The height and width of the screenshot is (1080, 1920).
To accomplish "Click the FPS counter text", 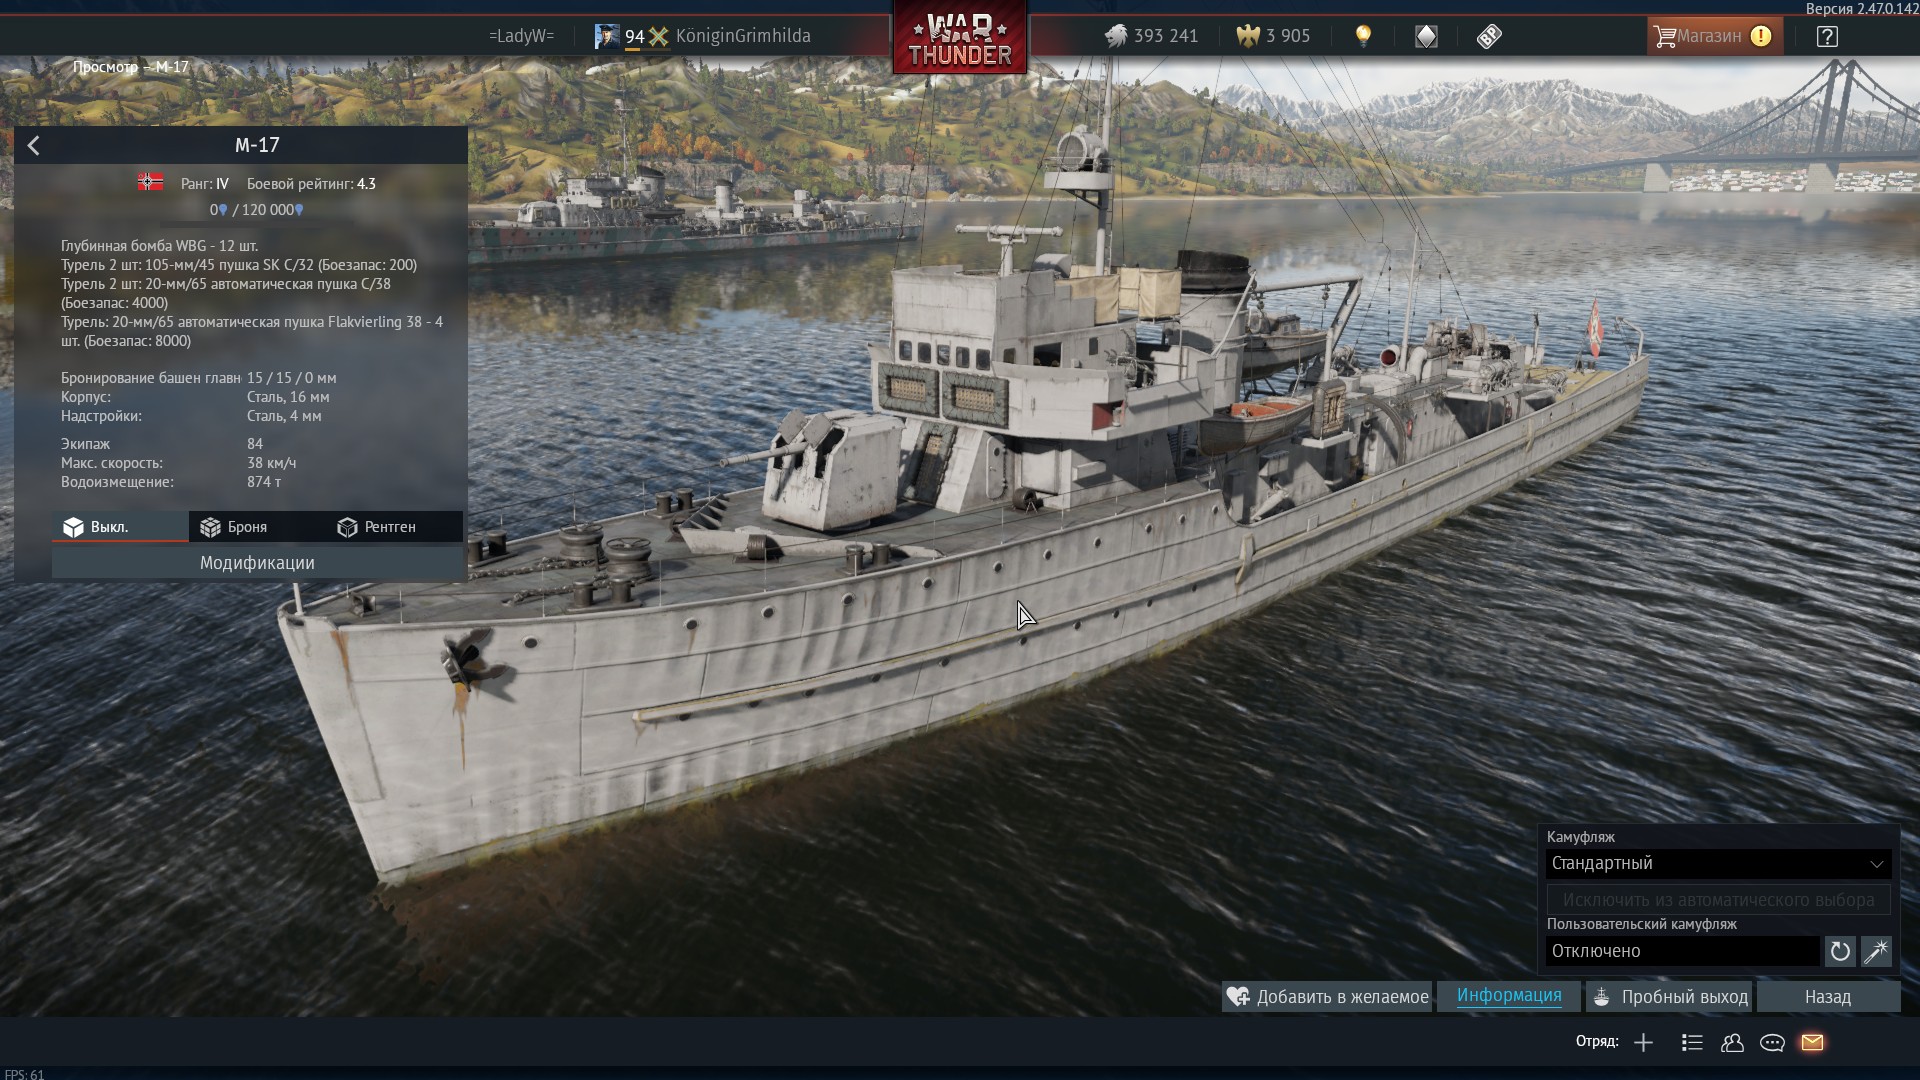I will tap(24, 1074).
